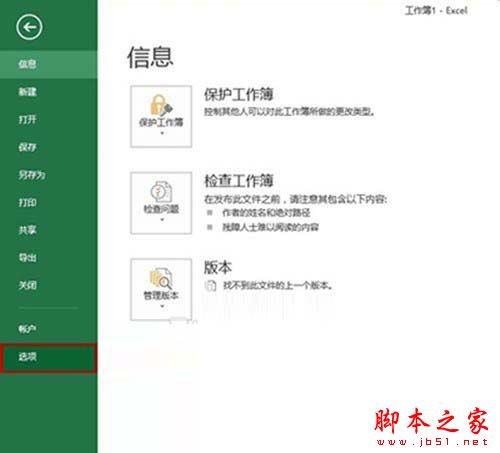
Task: Expand the 保护工作簿 dropdown arrow
Action: (x=162, y=133)
